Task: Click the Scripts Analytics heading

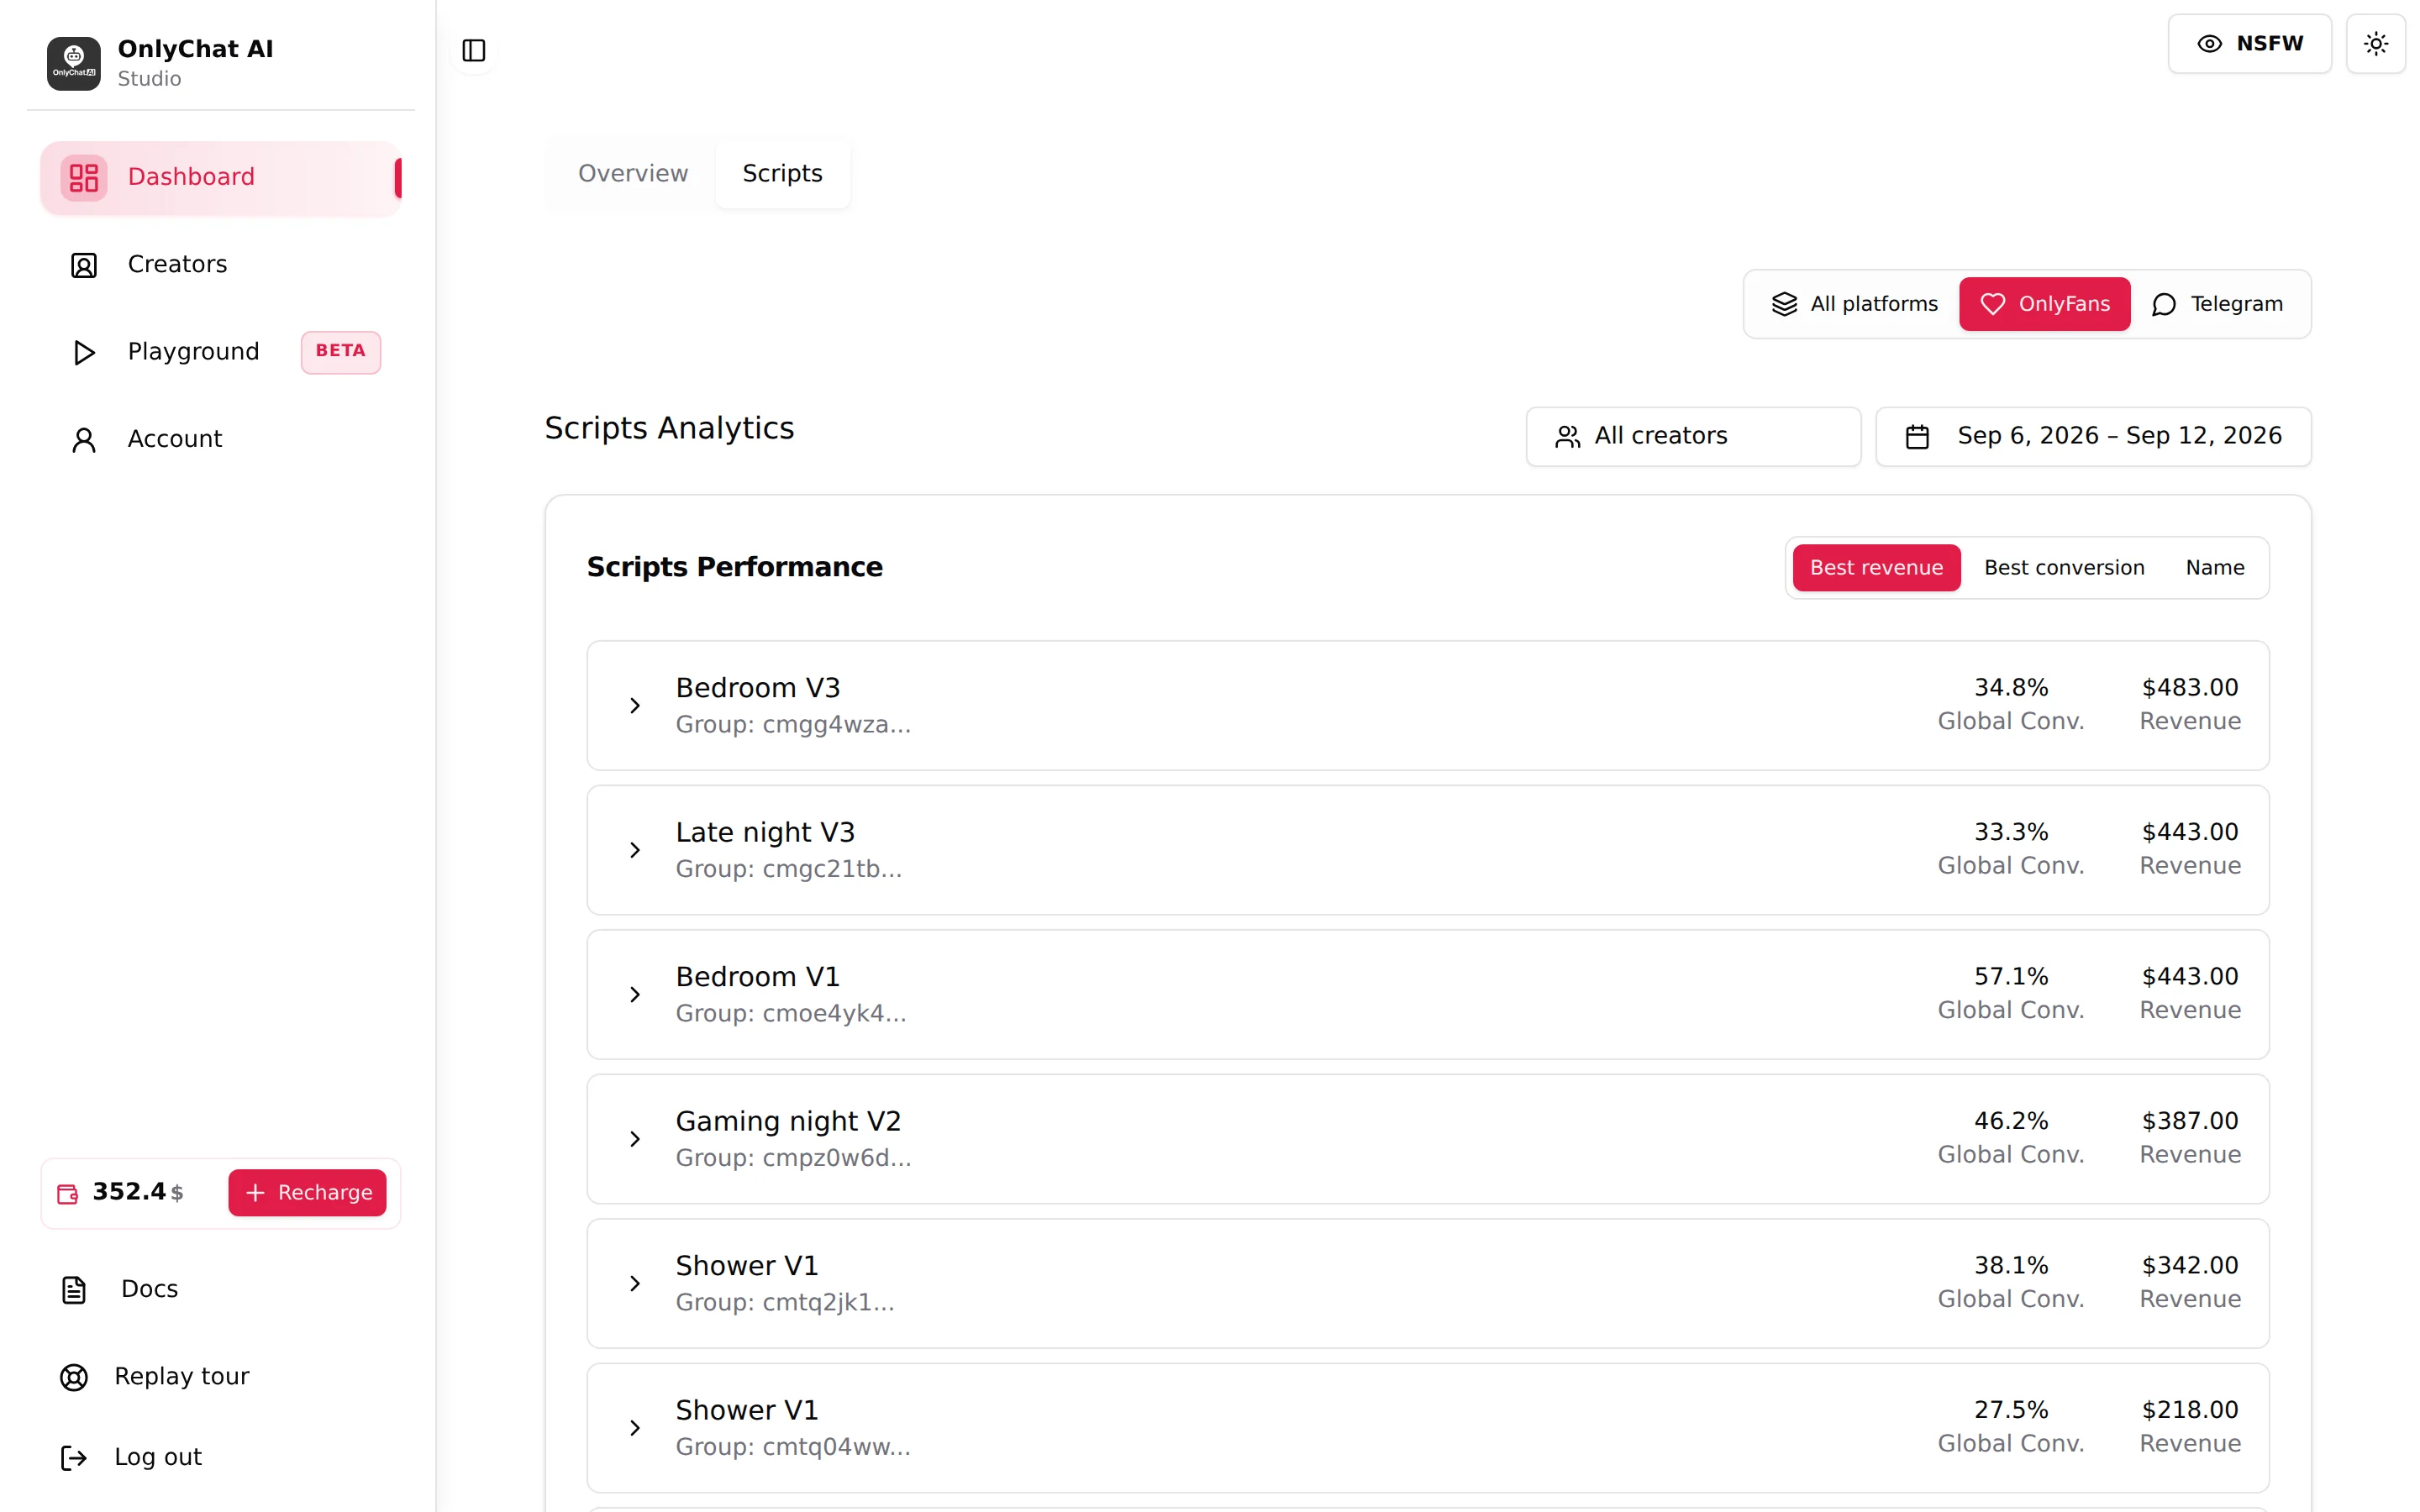Action: click(669, 429)
